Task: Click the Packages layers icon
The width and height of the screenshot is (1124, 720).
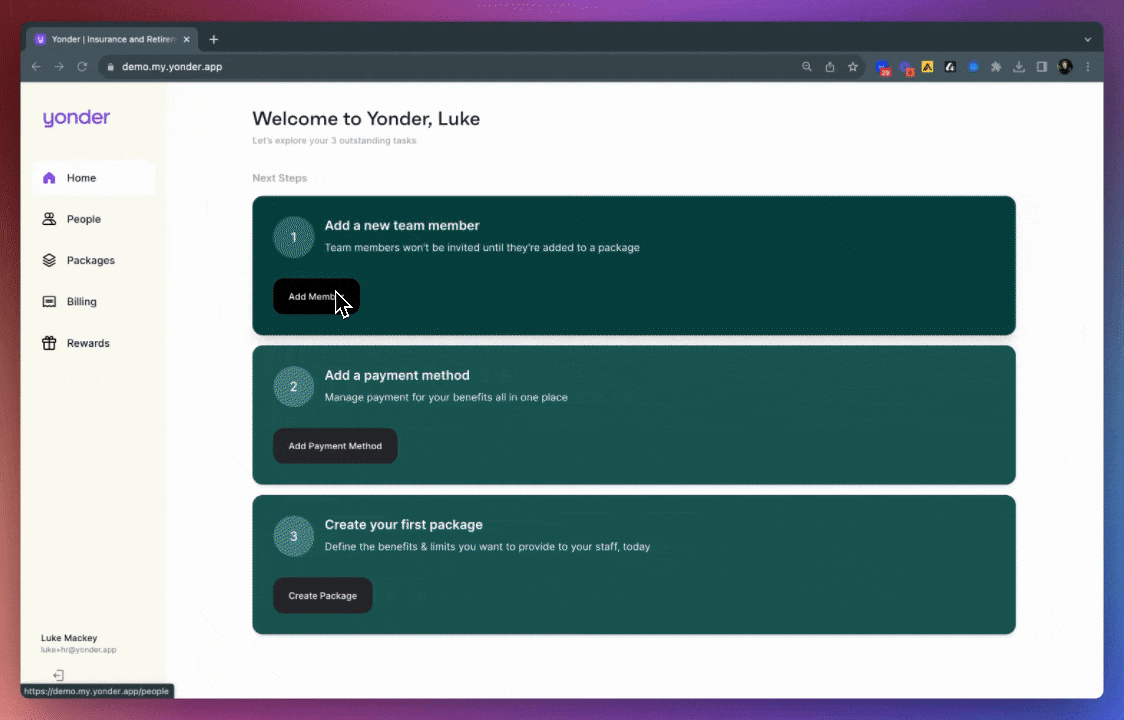Action: pos(49,260)
